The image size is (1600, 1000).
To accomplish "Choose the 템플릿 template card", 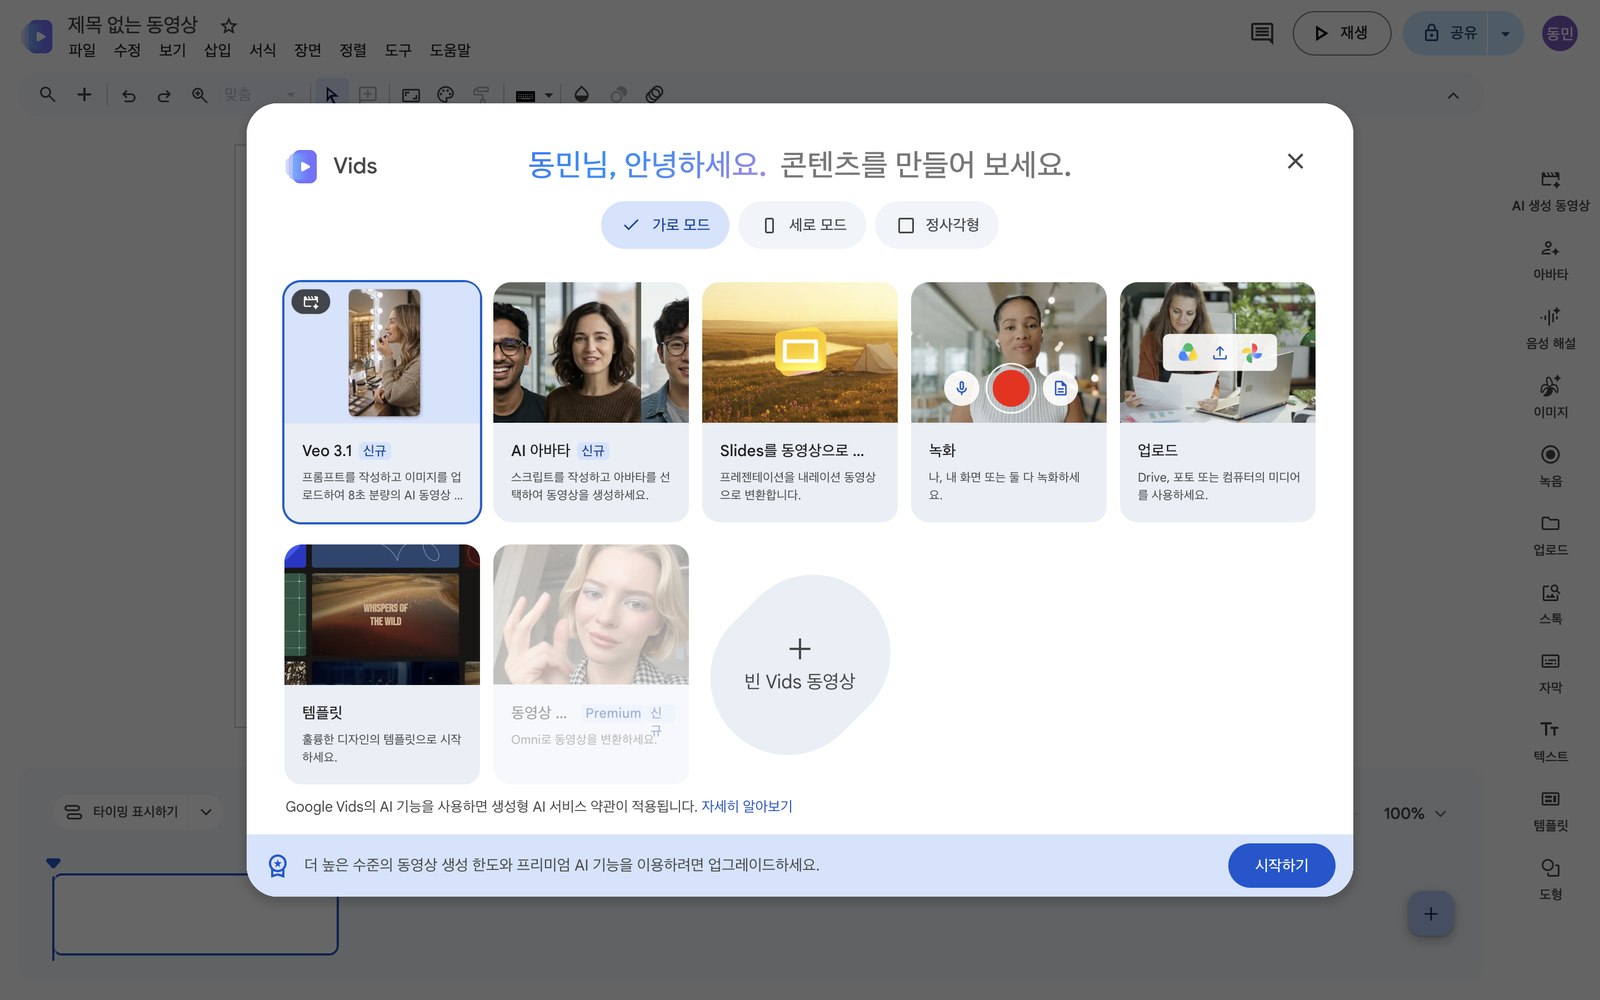I will 382,664.
